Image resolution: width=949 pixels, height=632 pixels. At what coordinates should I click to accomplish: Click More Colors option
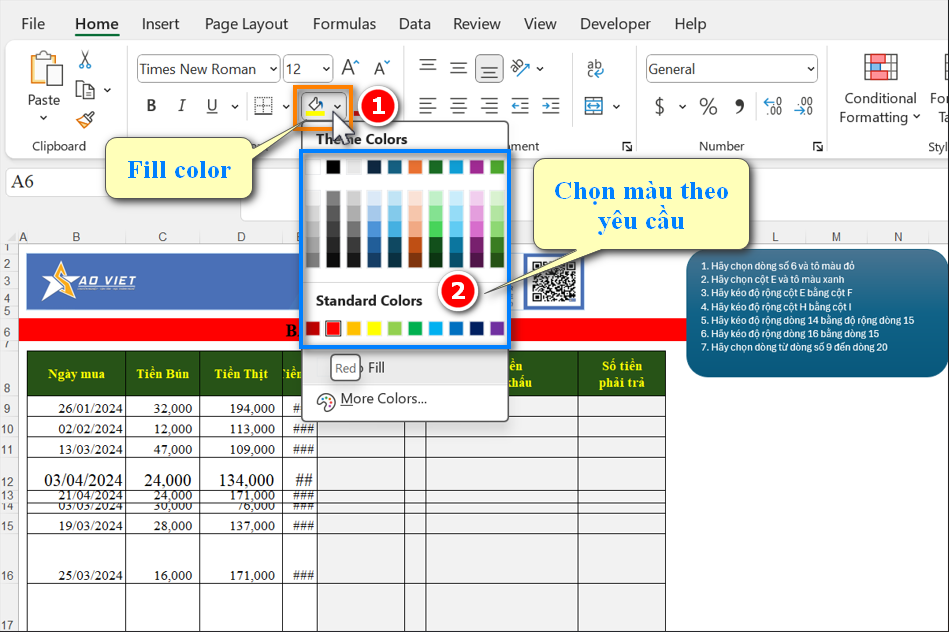pyautogui.click(x=384, y=399)
